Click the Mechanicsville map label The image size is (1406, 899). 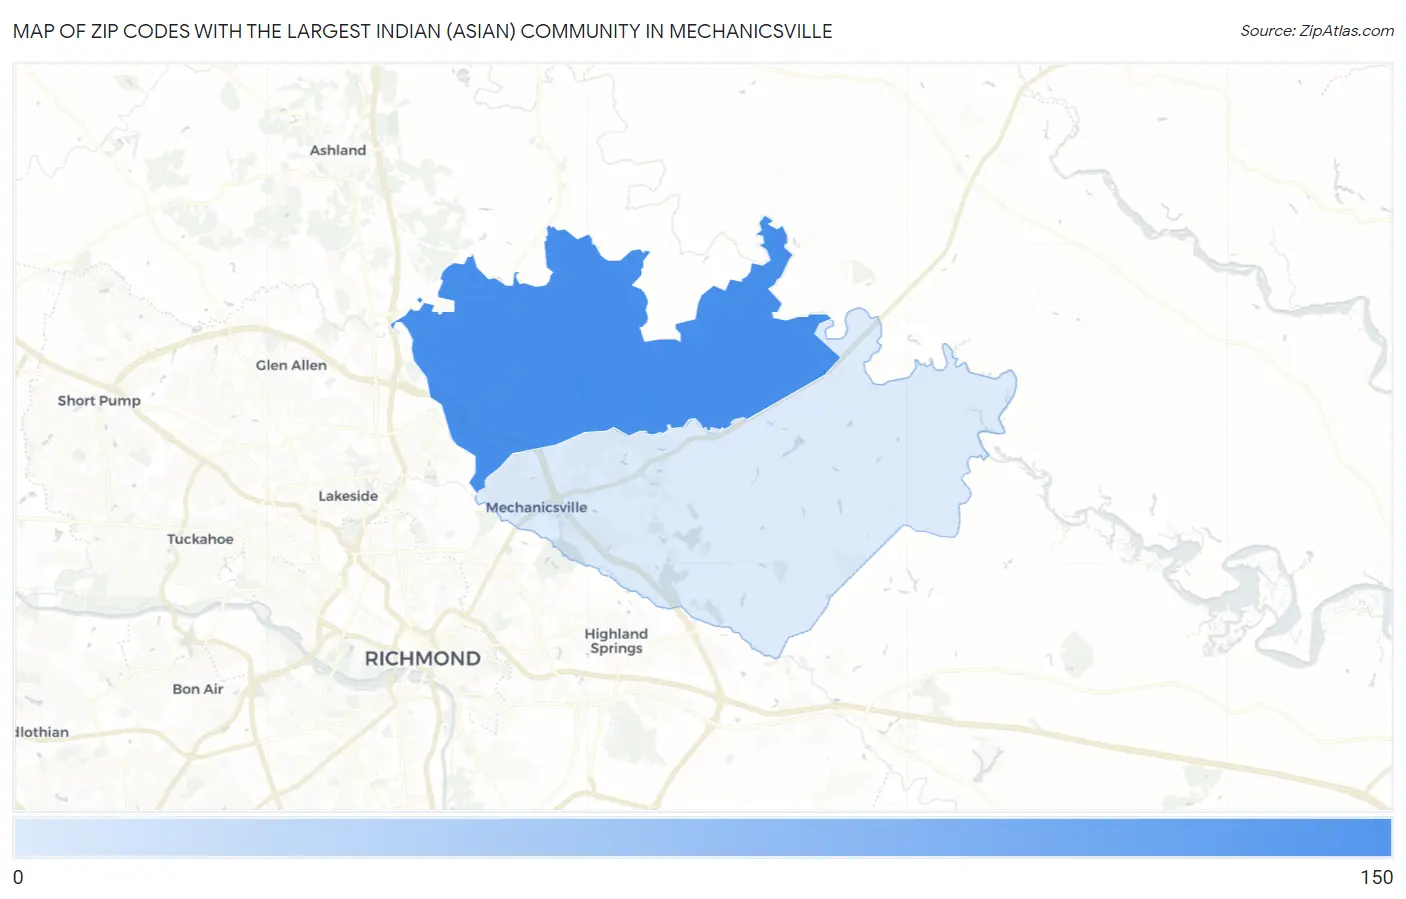coord(536,507)
